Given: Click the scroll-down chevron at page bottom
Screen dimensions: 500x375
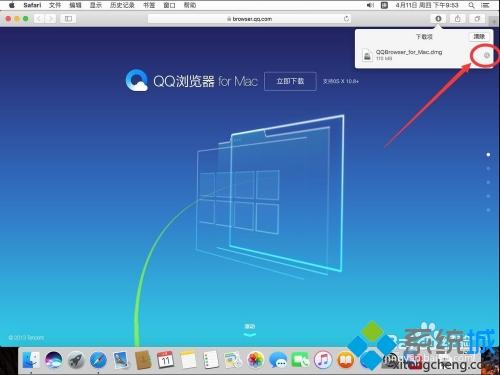Looking at the screenshot, I should 250,335.
